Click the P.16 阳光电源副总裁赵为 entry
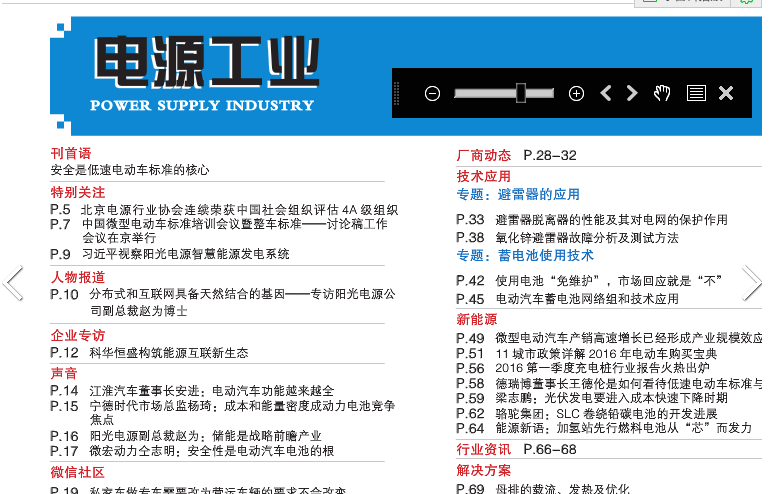The image size is (770, 494). tap(186, 436)
